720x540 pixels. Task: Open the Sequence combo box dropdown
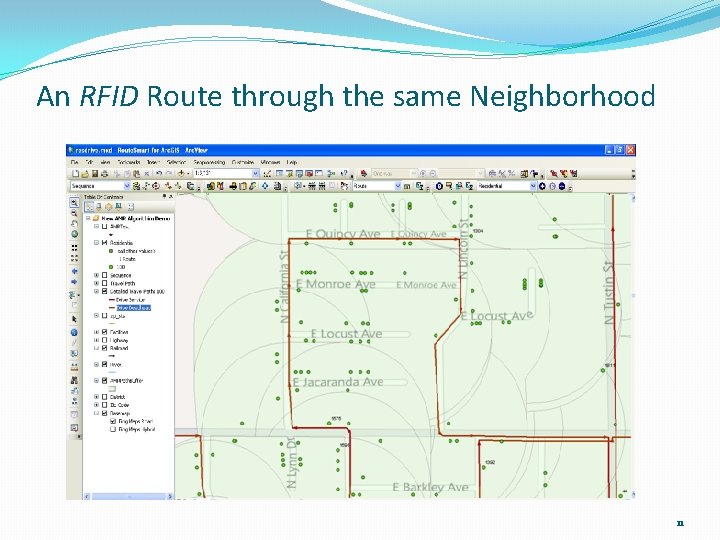pyautogui.click(x=127, y=186)
